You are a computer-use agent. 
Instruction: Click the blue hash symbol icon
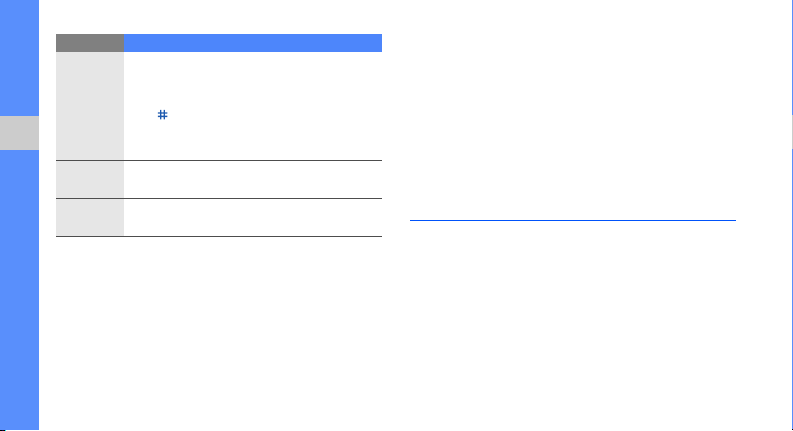point(162,115)
